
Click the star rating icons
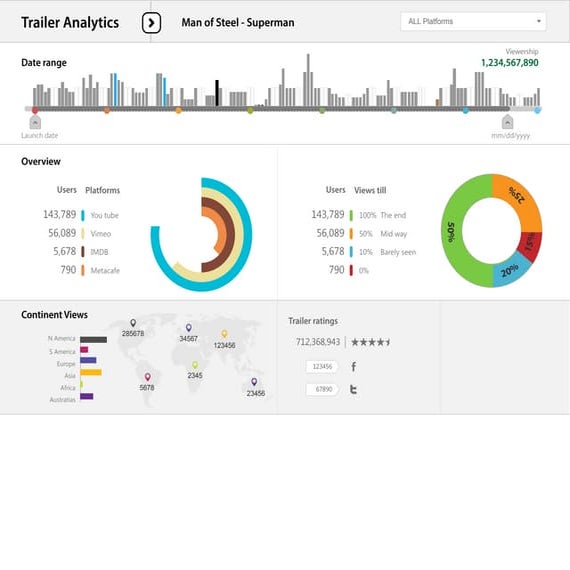coord(370,342)
